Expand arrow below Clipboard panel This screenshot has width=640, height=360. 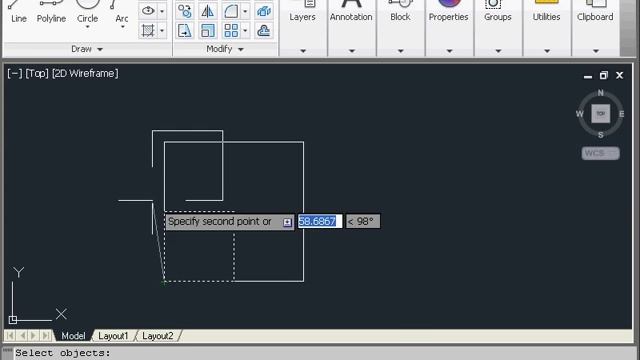[x=596, y=51]
